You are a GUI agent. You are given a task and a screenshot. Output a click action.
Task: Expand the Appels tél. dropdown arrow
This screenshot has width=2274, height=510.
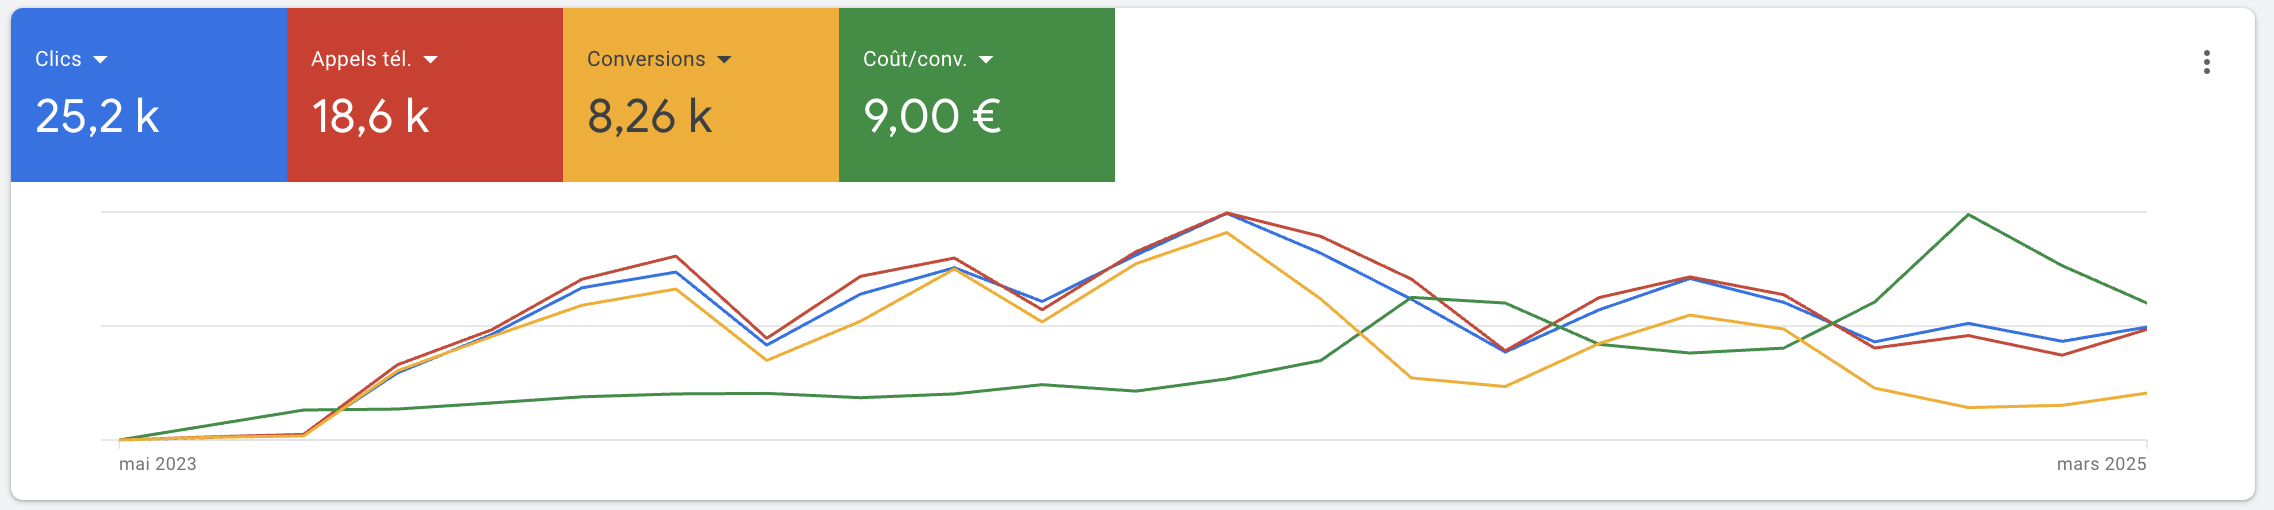(431, 60)
